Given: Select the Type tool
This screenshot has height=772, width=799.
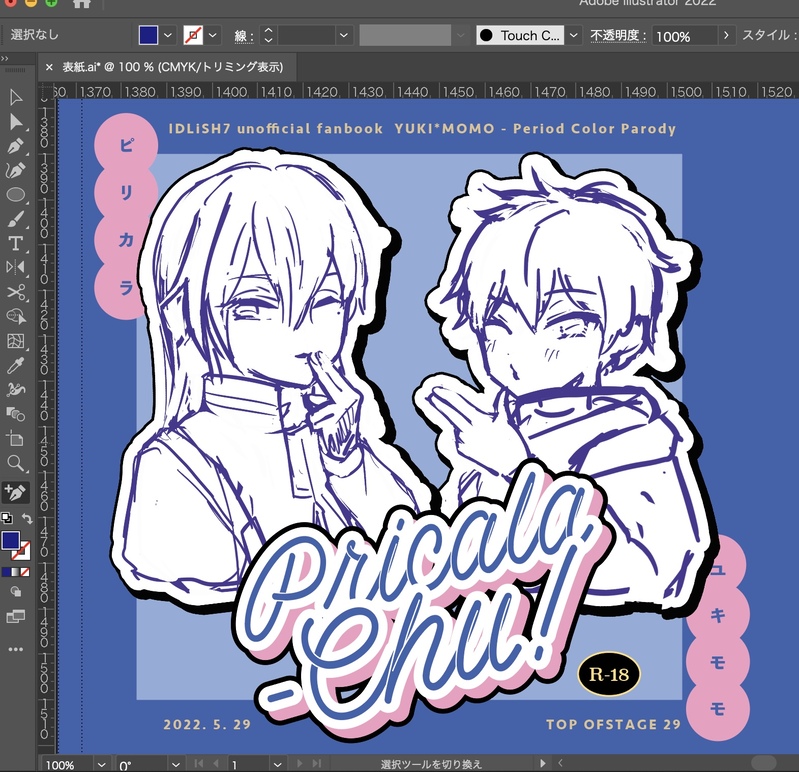Looking at the screenshot, I should [16, 244].
